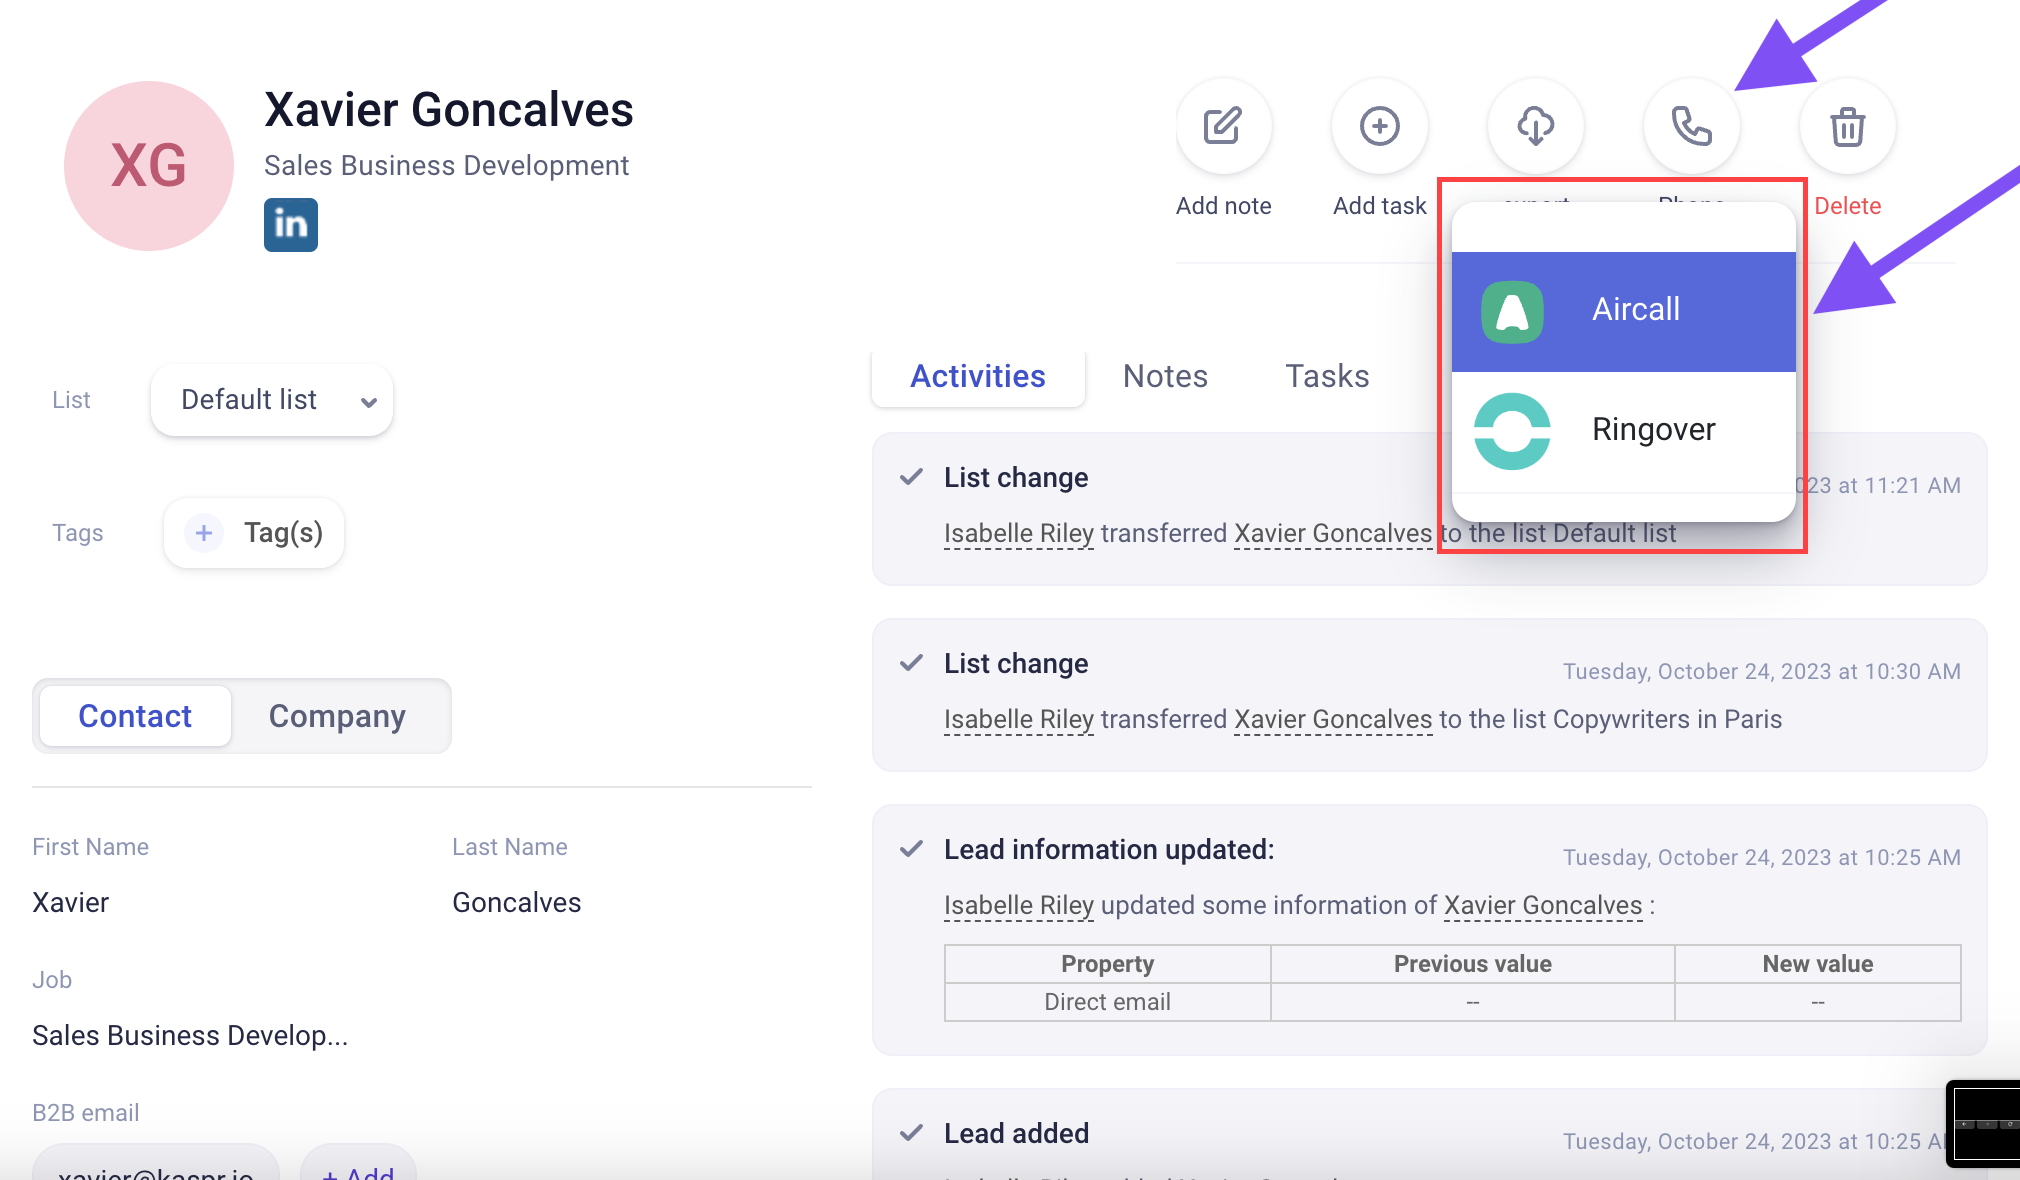2020x1180 pixels.
Task: Open the Default list dropdown
Action: (x=272, y=400)
